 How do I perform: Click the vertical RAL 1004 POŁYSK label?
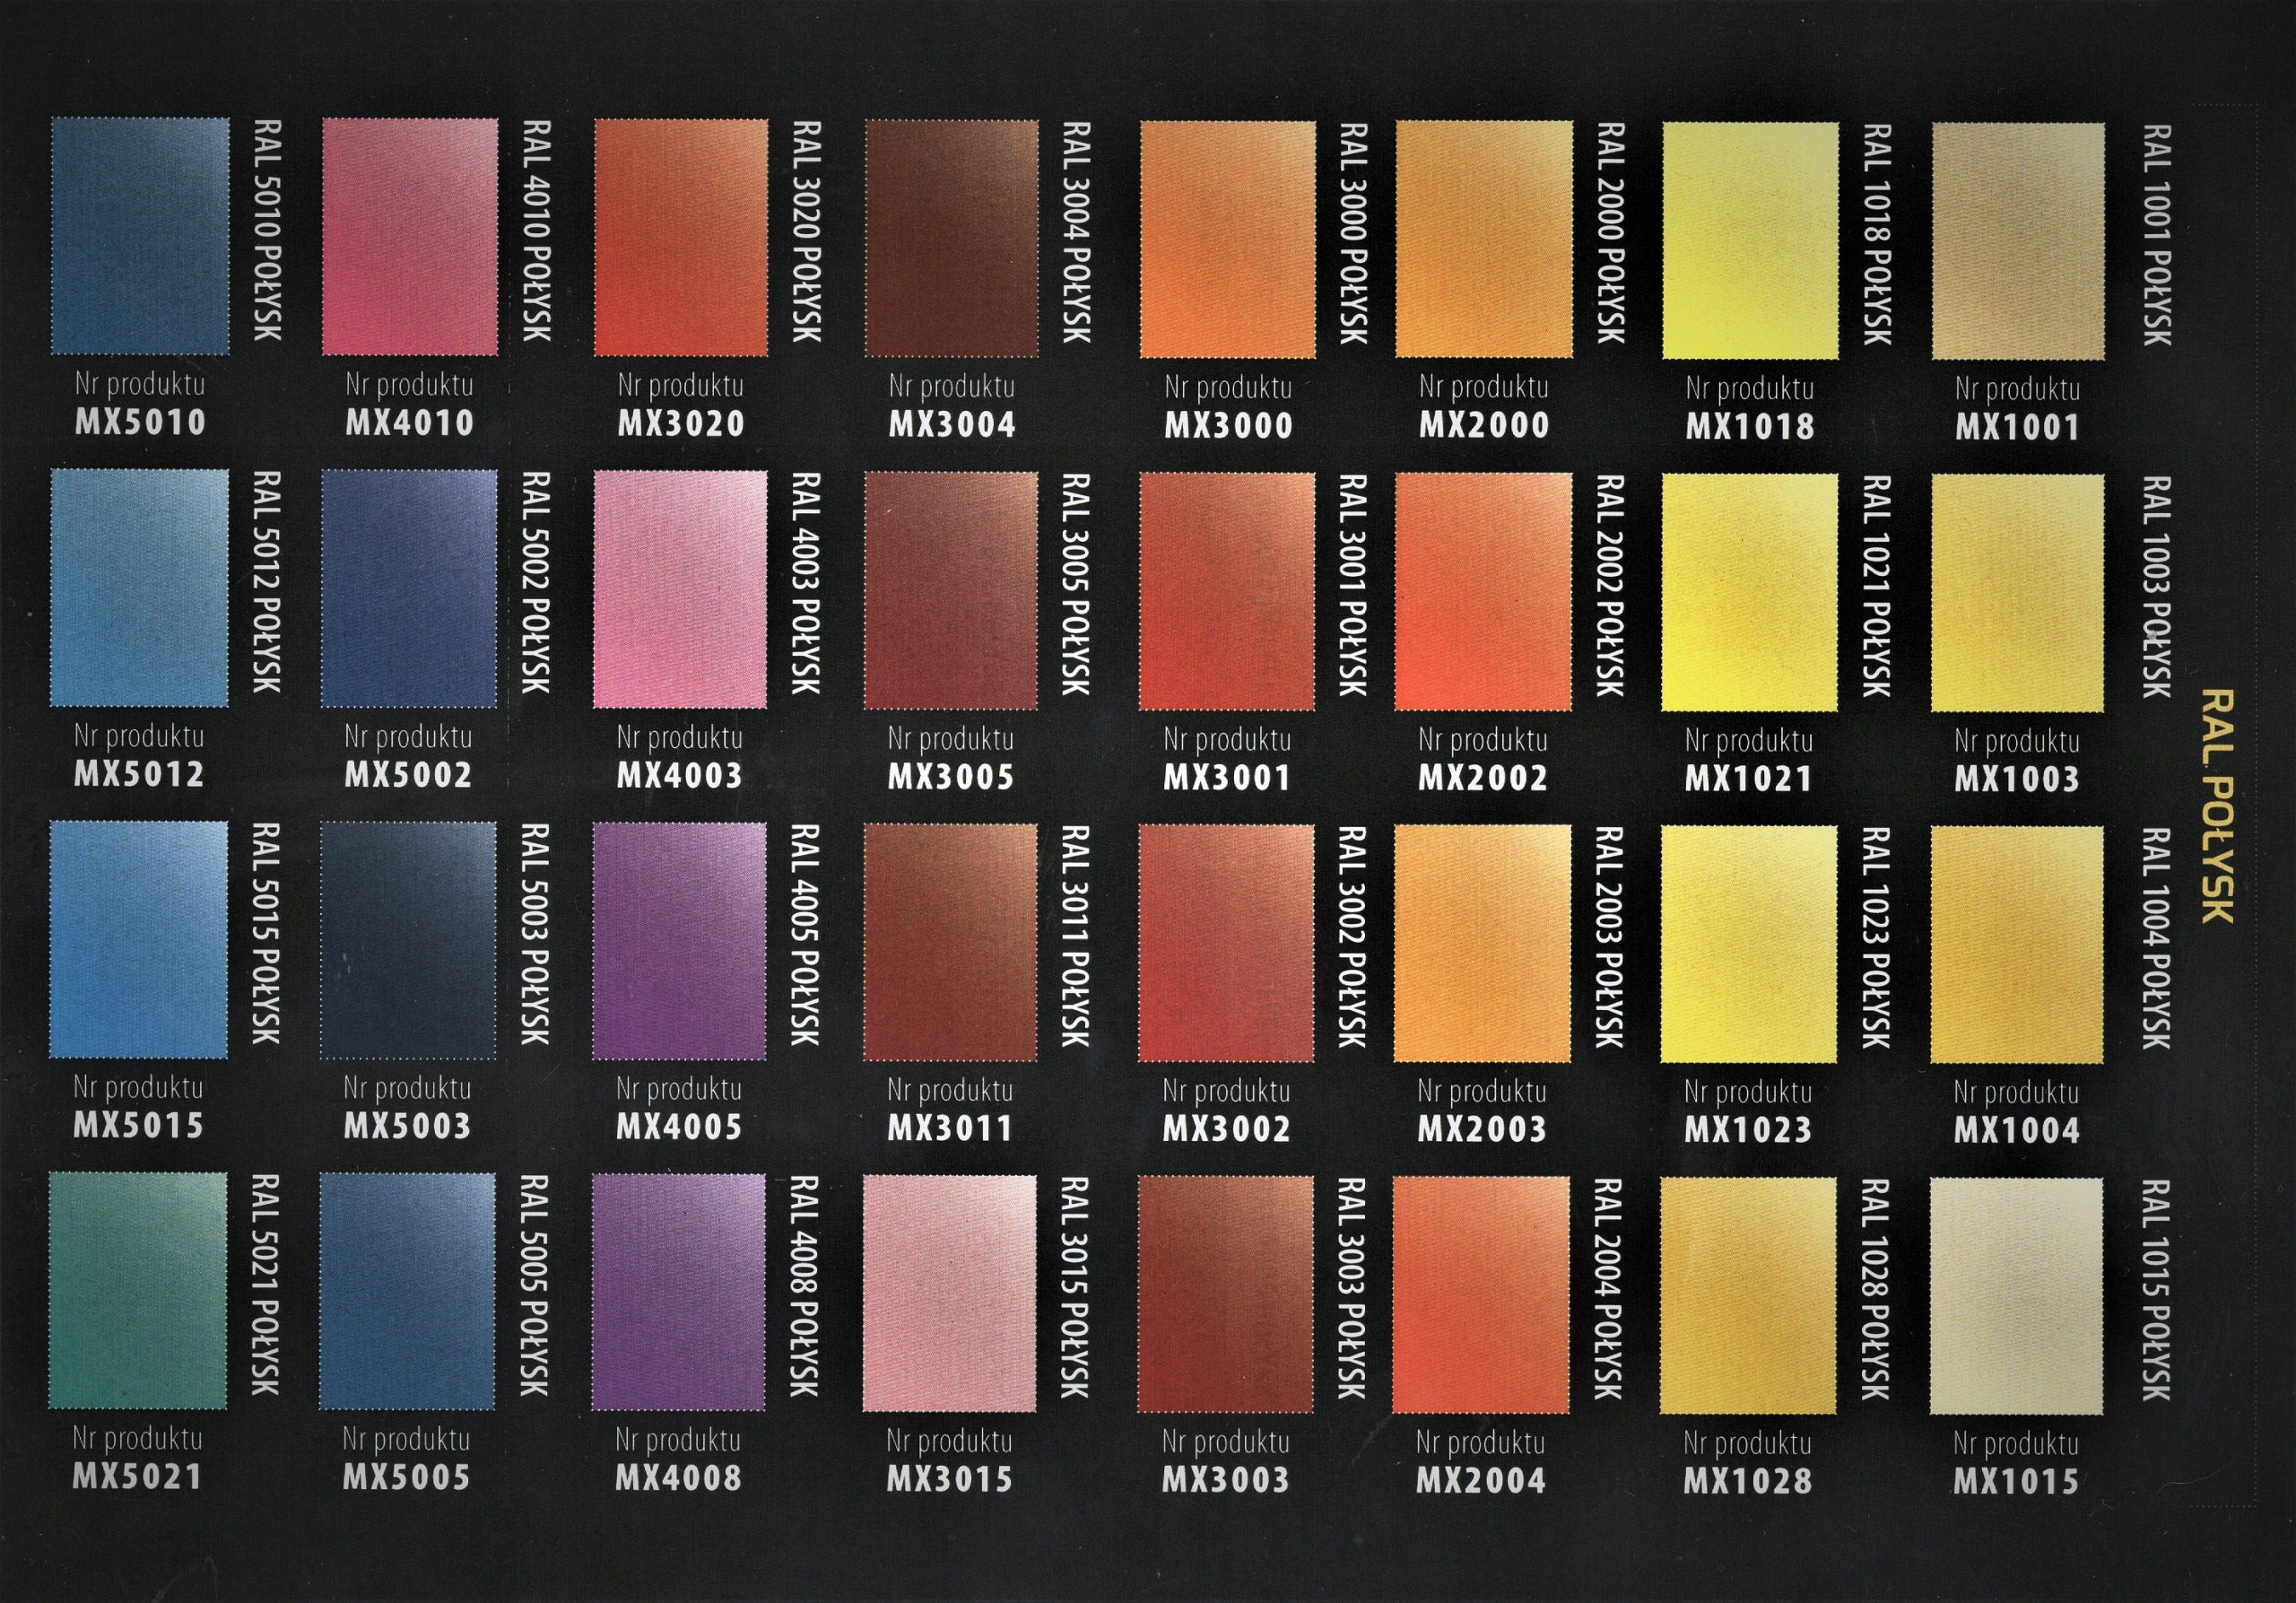(x=2156, y=938)
